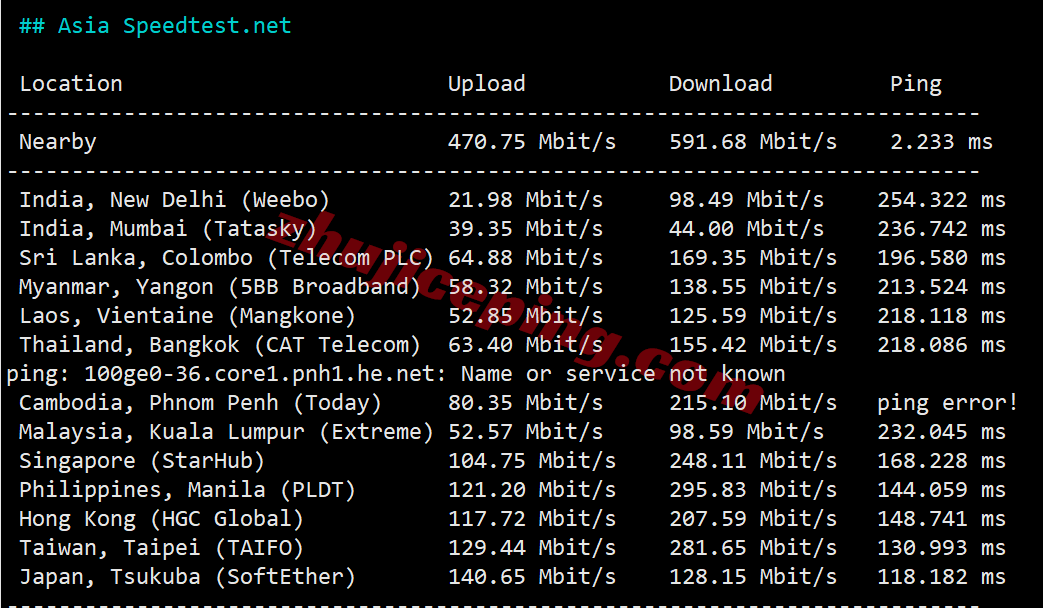Click Singapore (StarHub) entry
The height and width of the screenshot is (608, 1043).
[x=142, y=461]
